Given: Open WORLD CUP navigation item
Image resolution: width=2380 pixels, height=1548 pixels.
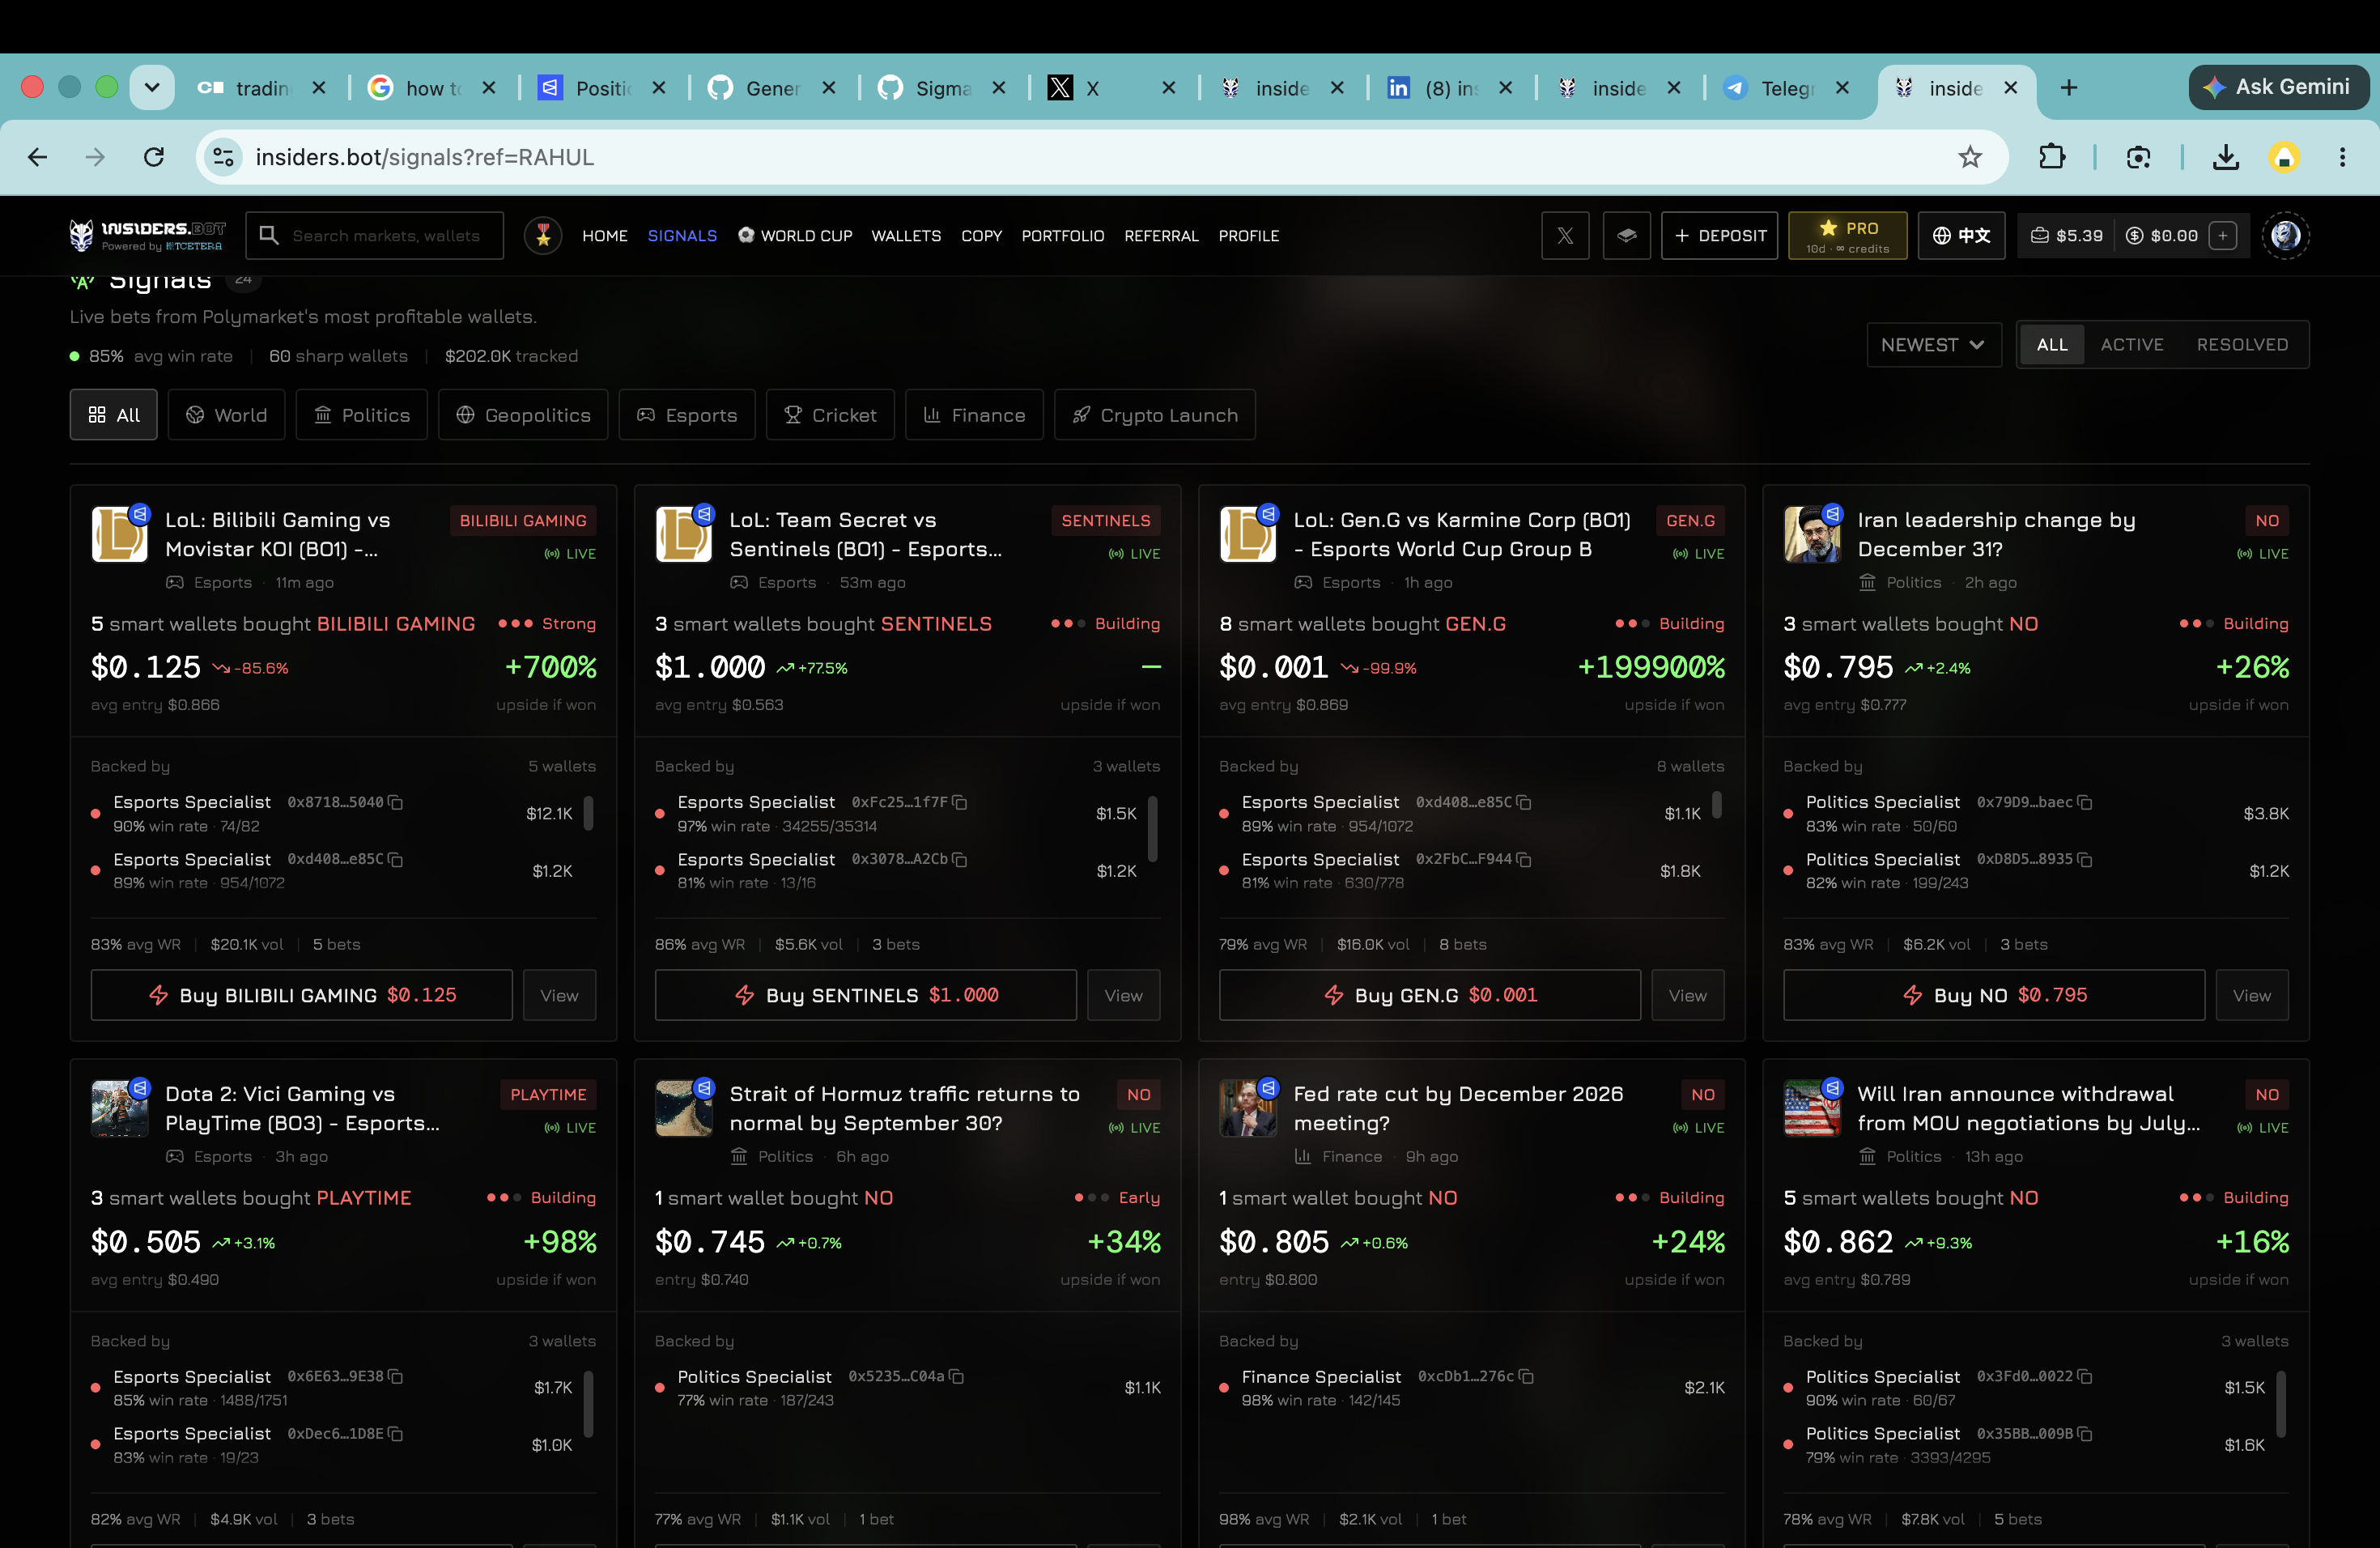Looking at the screenshot, I should coord(795,236).
